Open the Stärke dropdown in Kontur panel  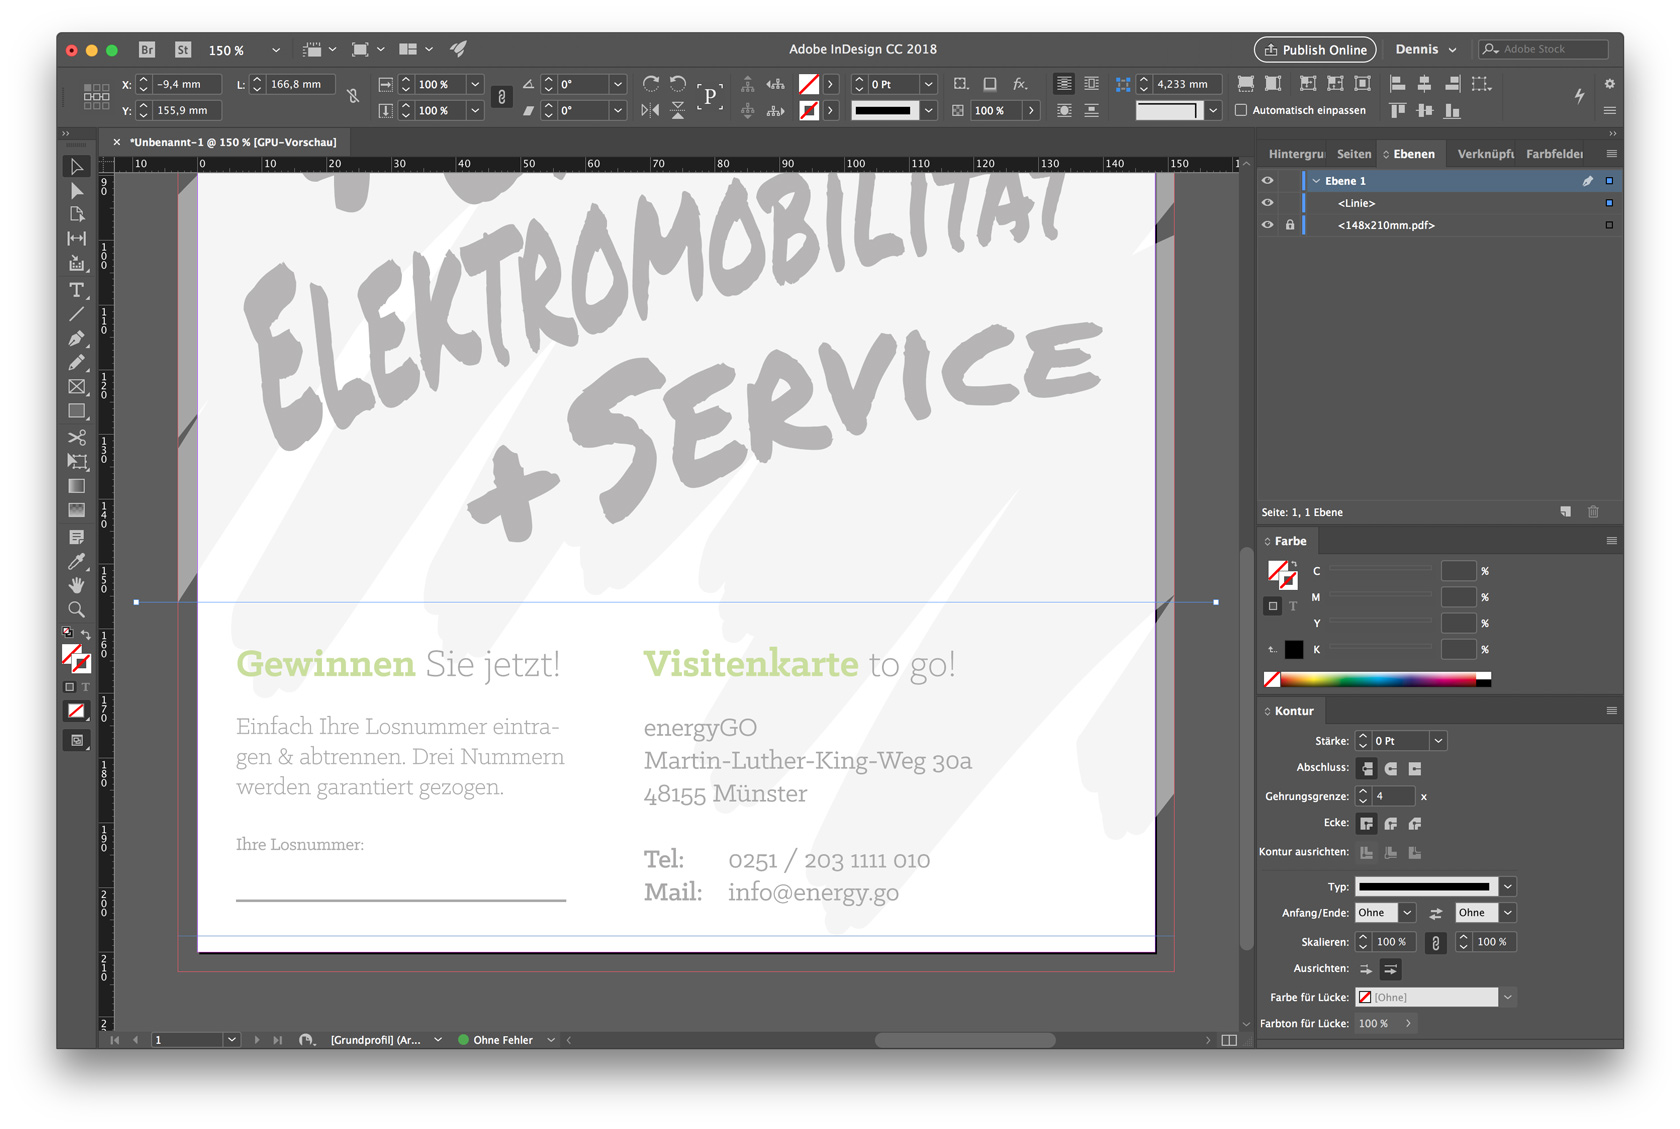(1437, 741)
